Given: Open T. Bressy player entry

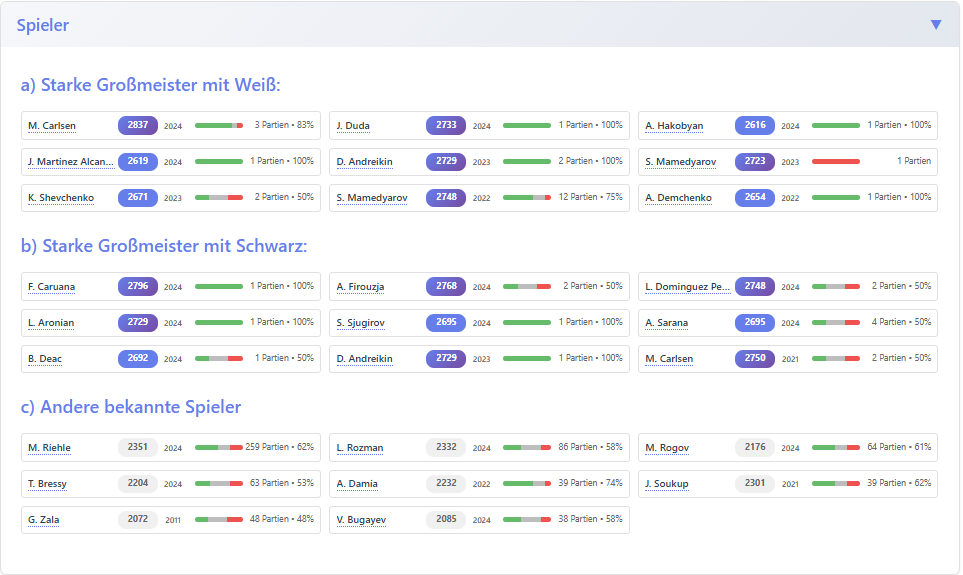Looking at the screenshot, I should (47, 484).
